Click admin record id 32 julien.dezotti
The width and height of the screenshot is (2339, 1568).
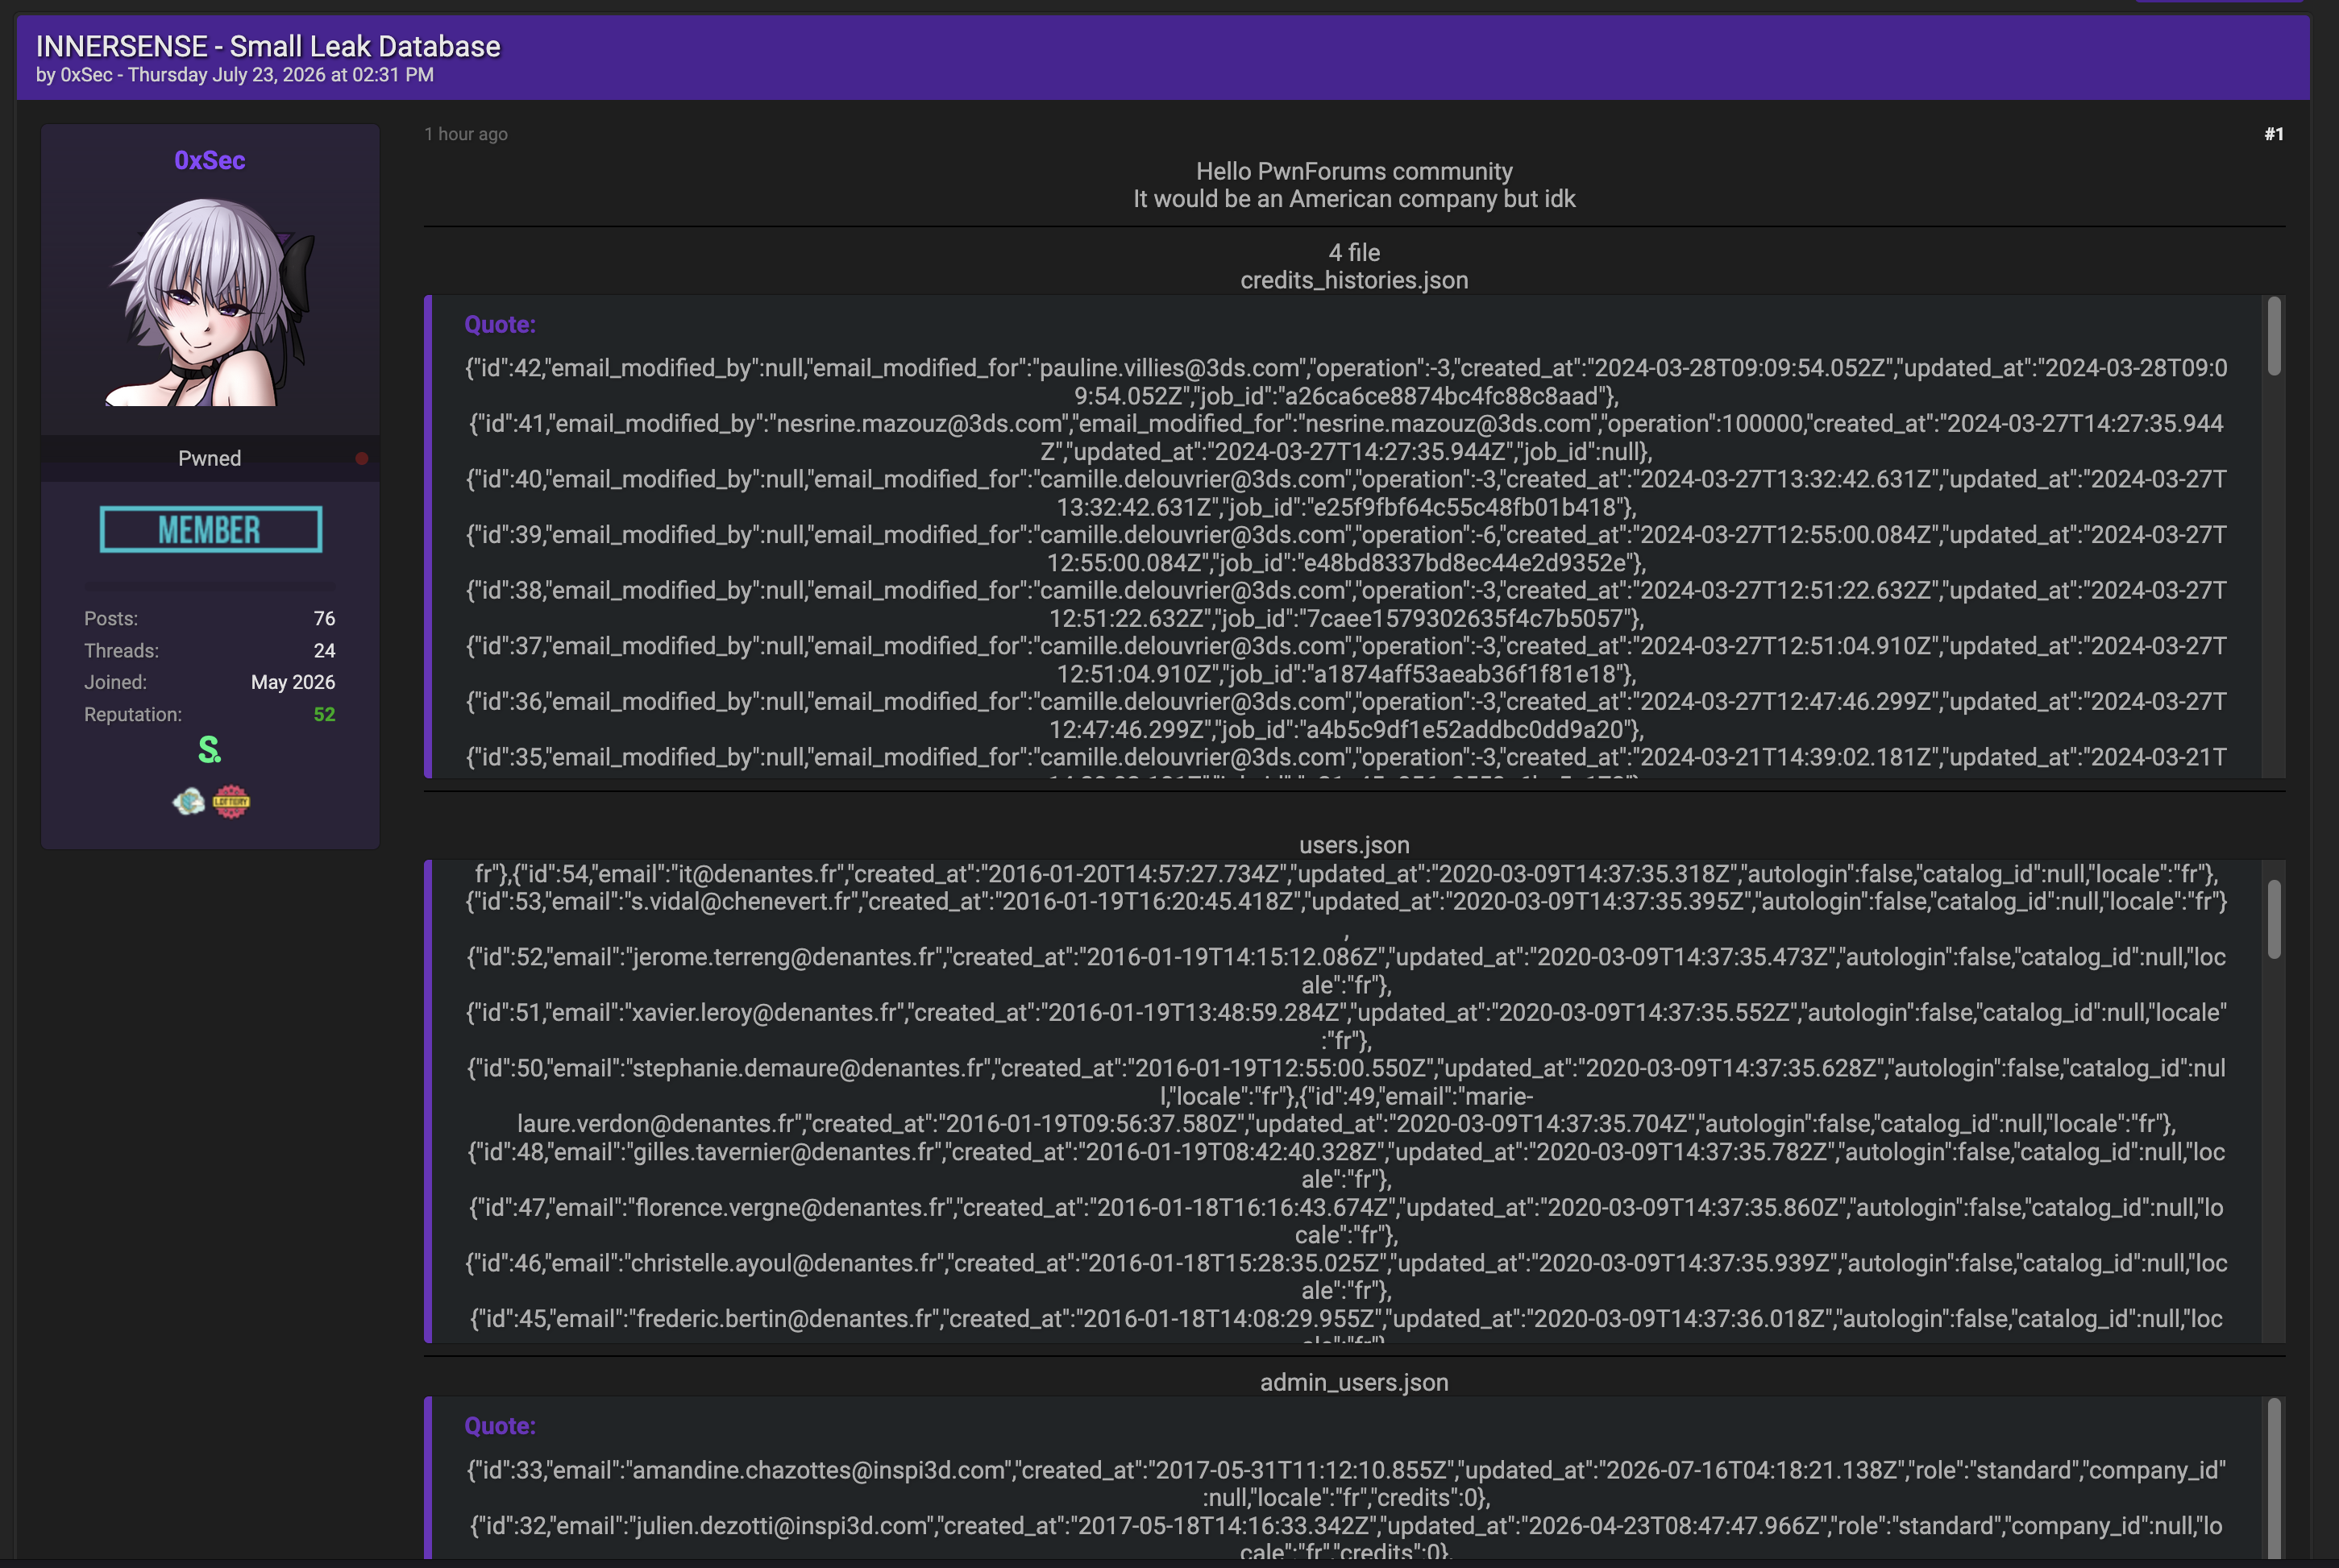click(1346, 1539)
